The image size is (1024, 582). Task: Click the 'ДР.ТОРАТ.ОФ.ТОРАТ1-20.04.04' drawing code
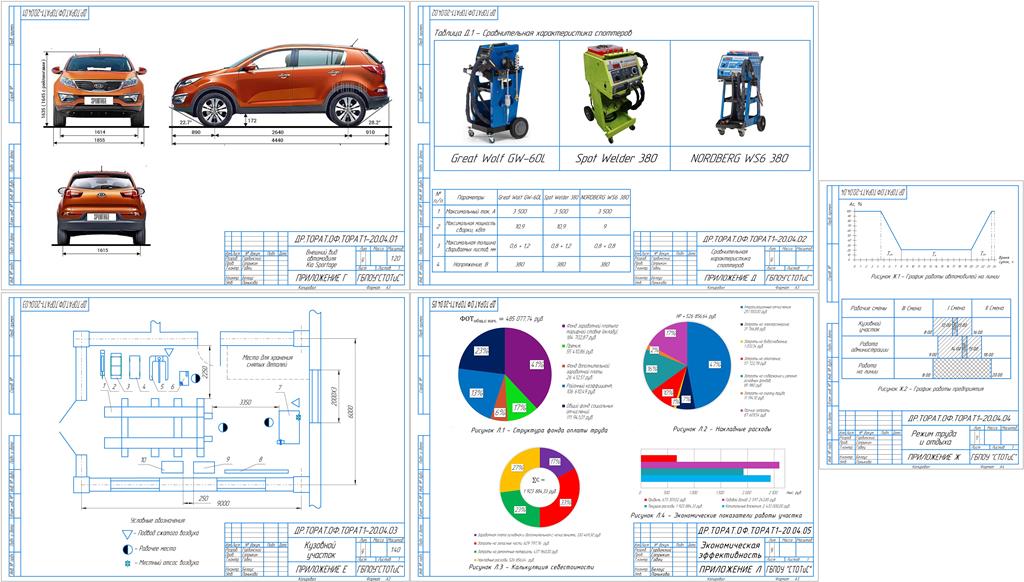point(959,417)
